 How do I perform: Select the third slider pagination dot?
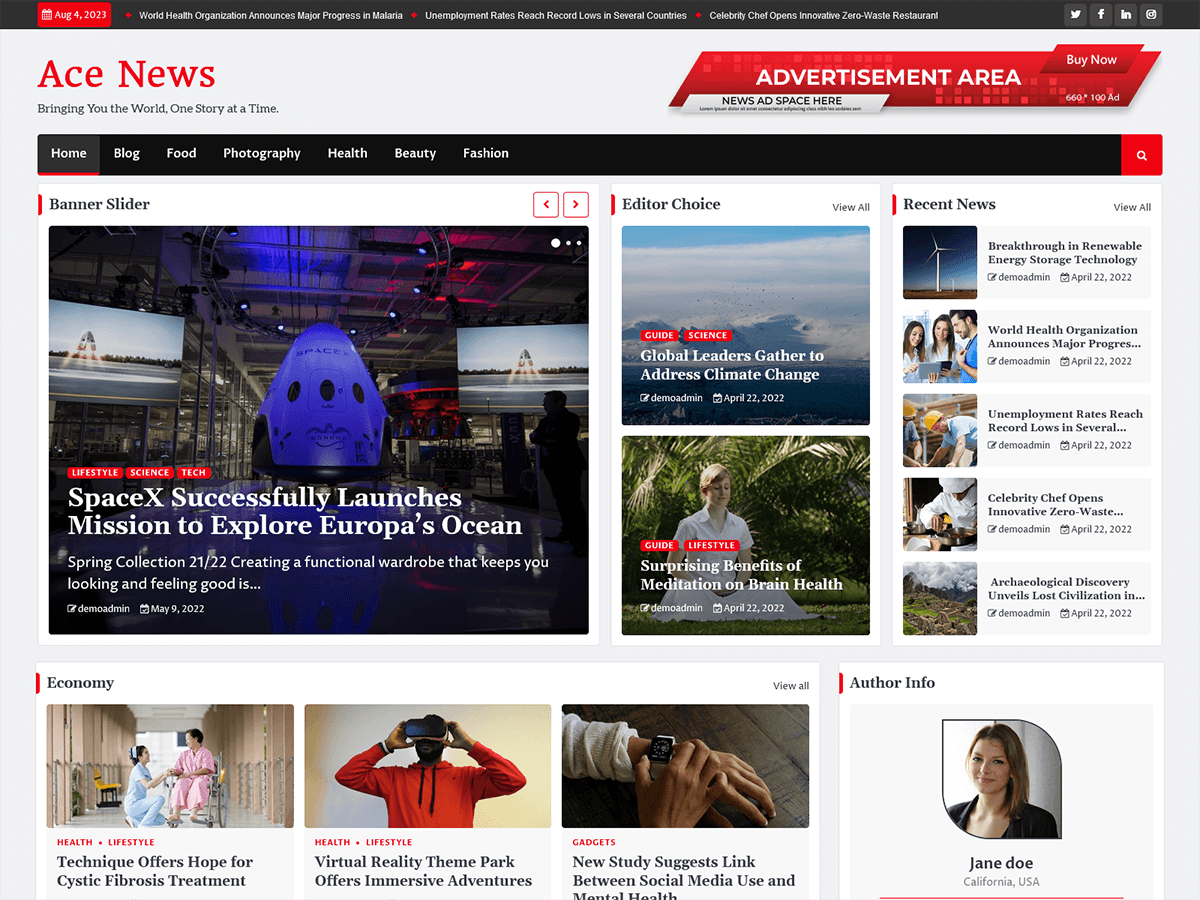[581, 242]
